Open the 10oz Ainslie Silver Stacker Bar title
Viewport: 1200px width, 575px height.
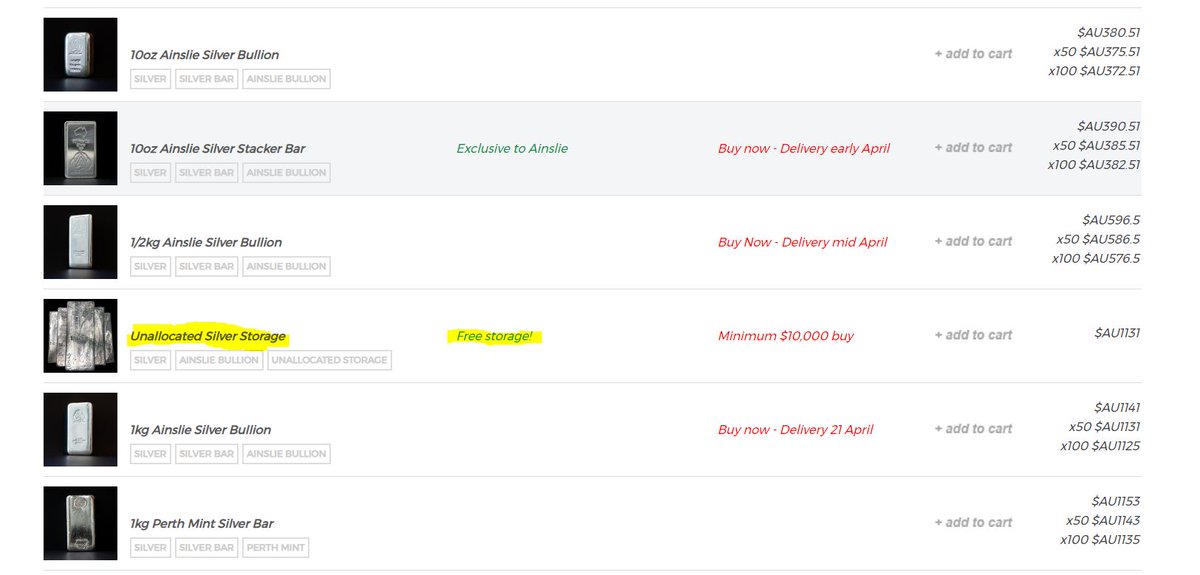tap(217, 149)
